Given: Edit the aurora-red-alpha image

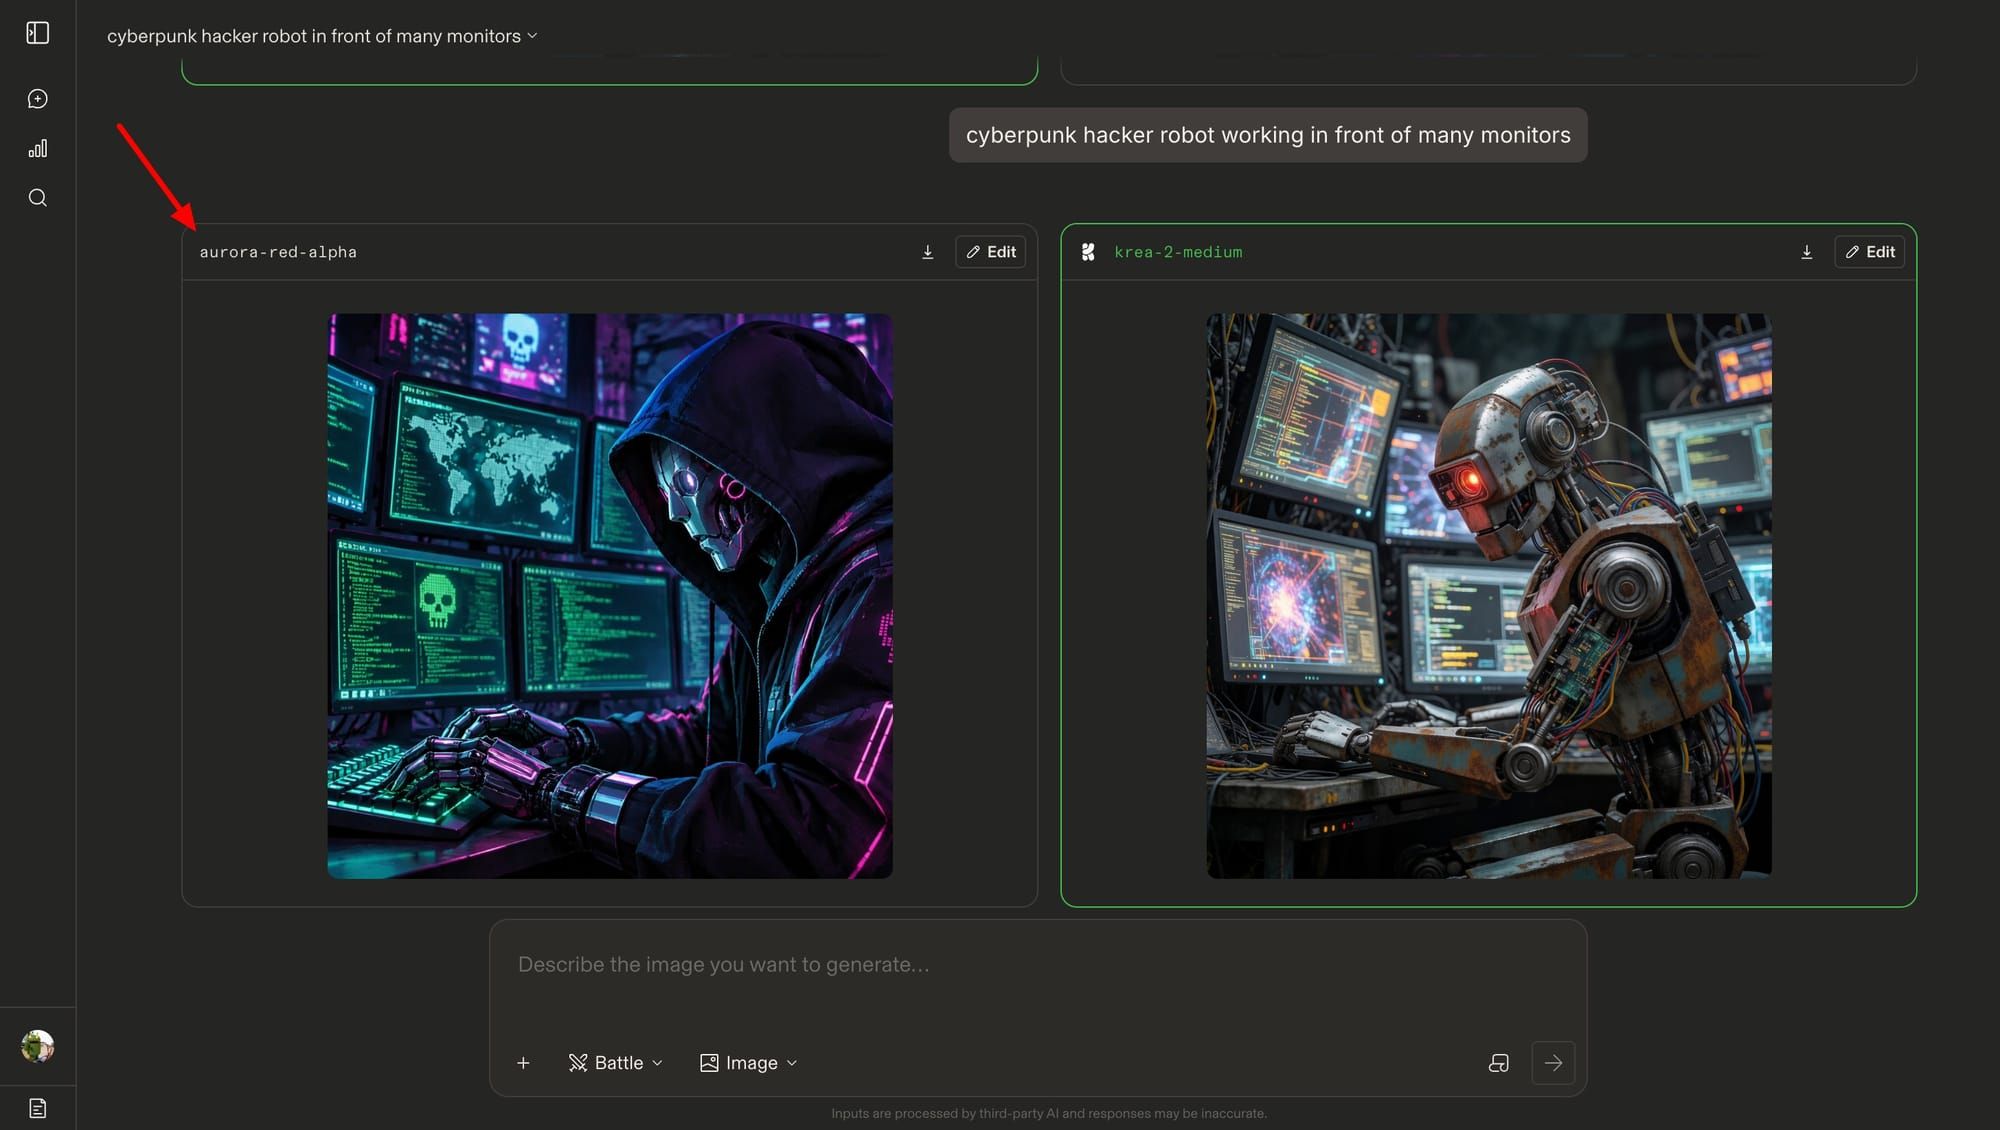Looking at the screenshot, I should [x=991, y=252].
